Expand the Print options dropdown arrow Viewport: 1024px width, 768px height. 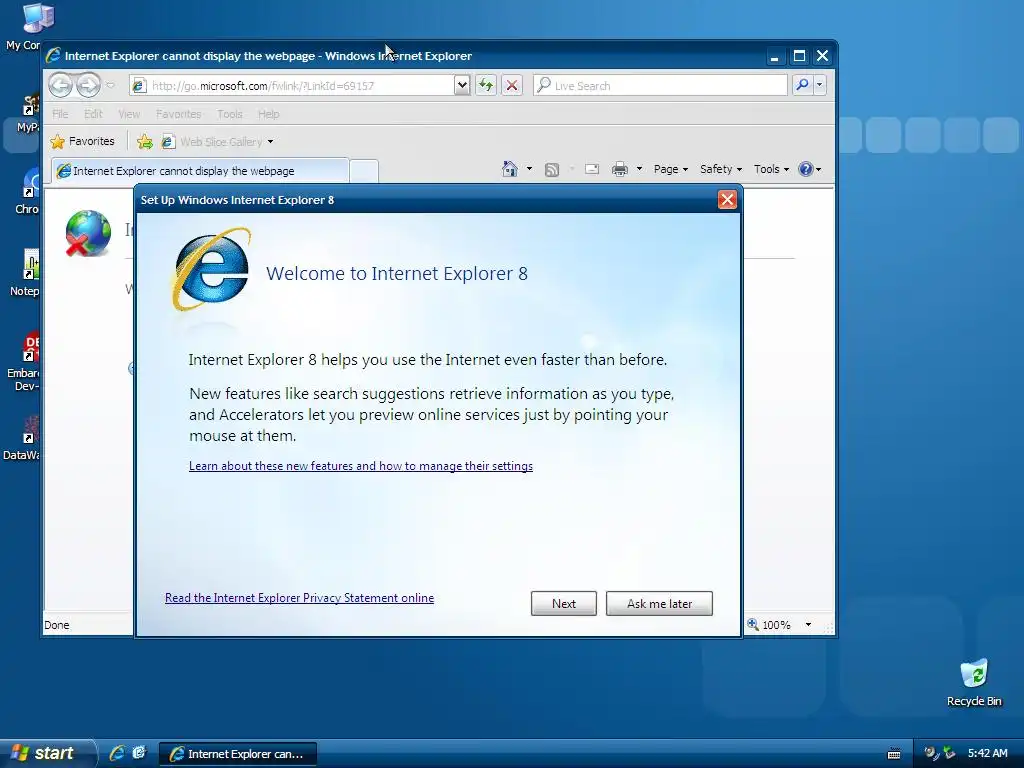click(x=639, y=169)
